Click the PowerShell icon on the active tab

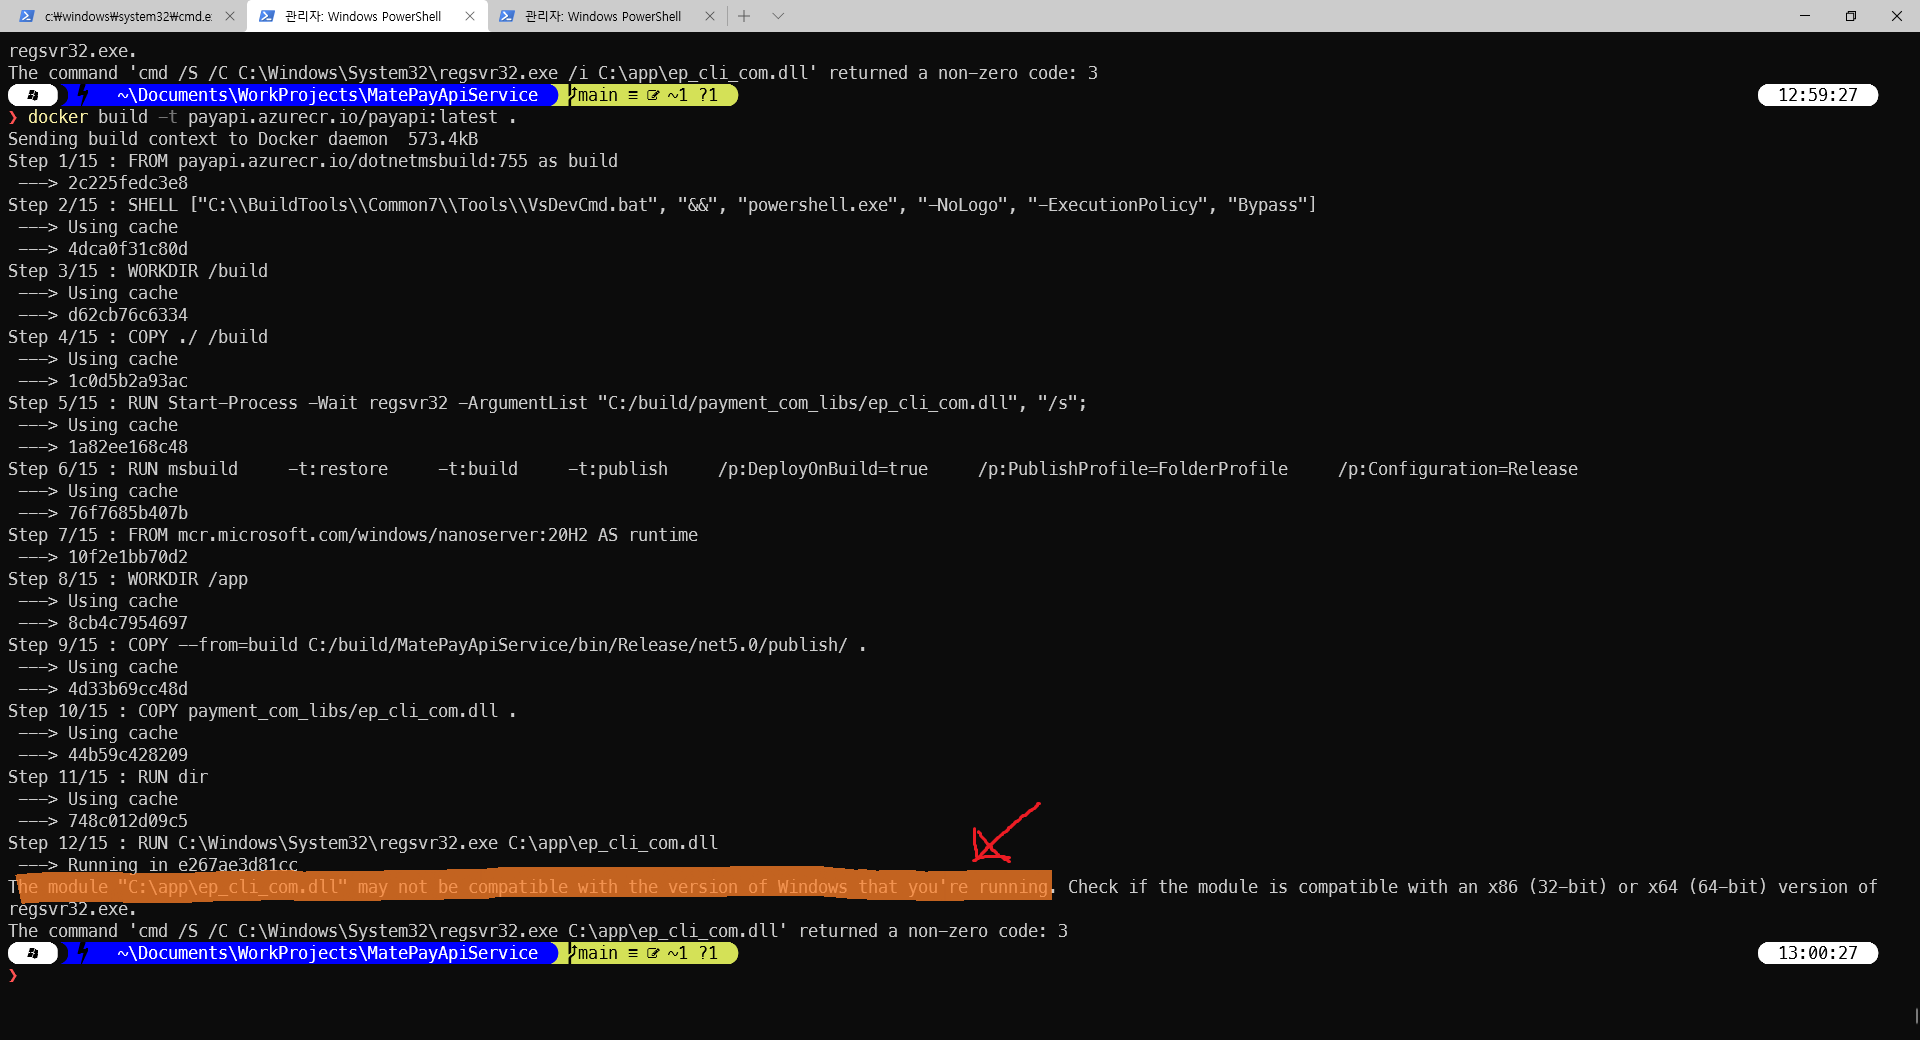coord(267,16)
